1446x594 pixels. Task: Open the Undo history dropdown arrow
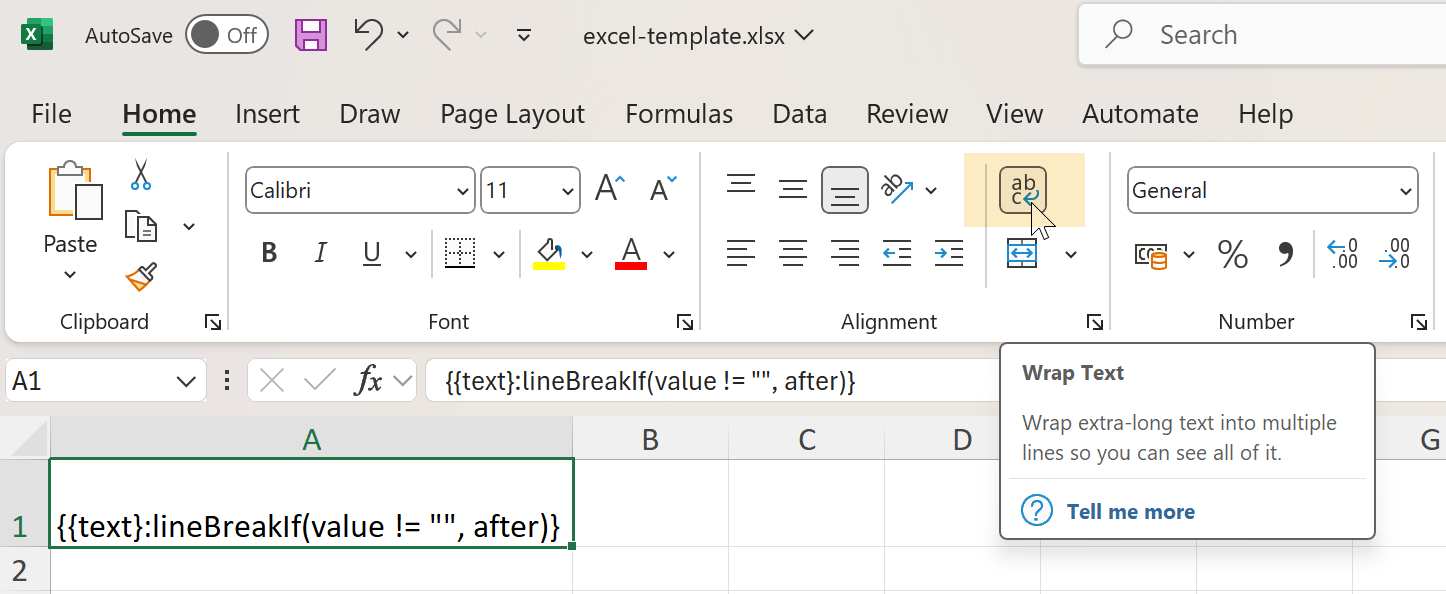[403, 35]
